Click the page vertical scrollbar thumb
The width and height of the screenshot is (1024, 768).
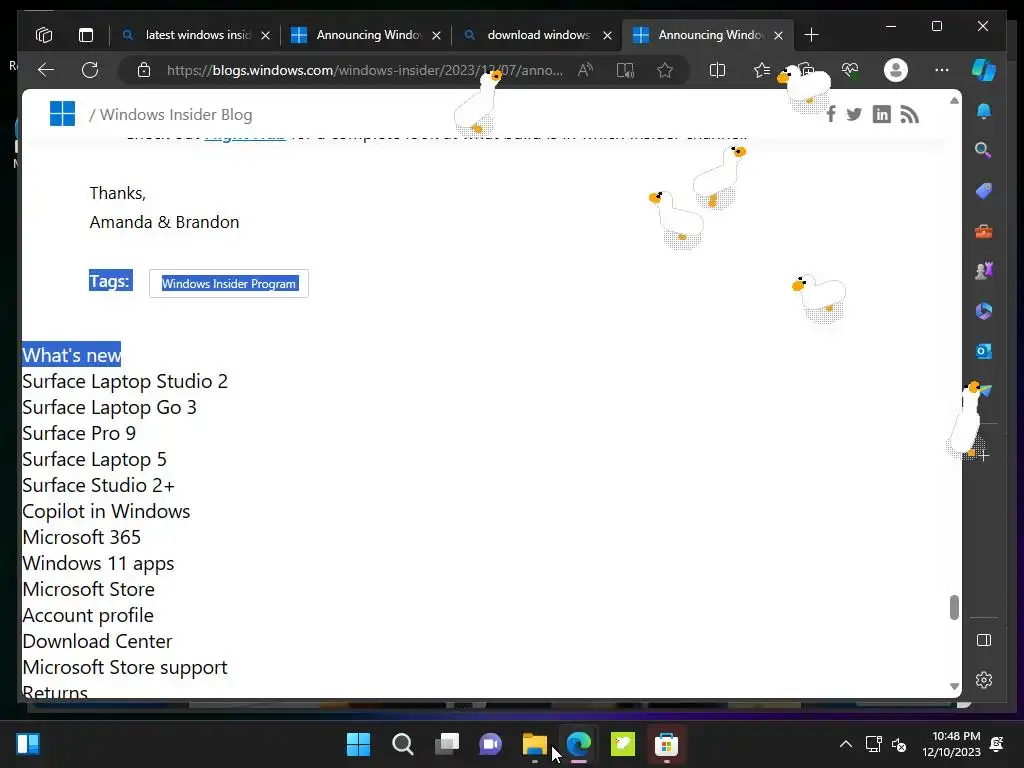point(954,607)
